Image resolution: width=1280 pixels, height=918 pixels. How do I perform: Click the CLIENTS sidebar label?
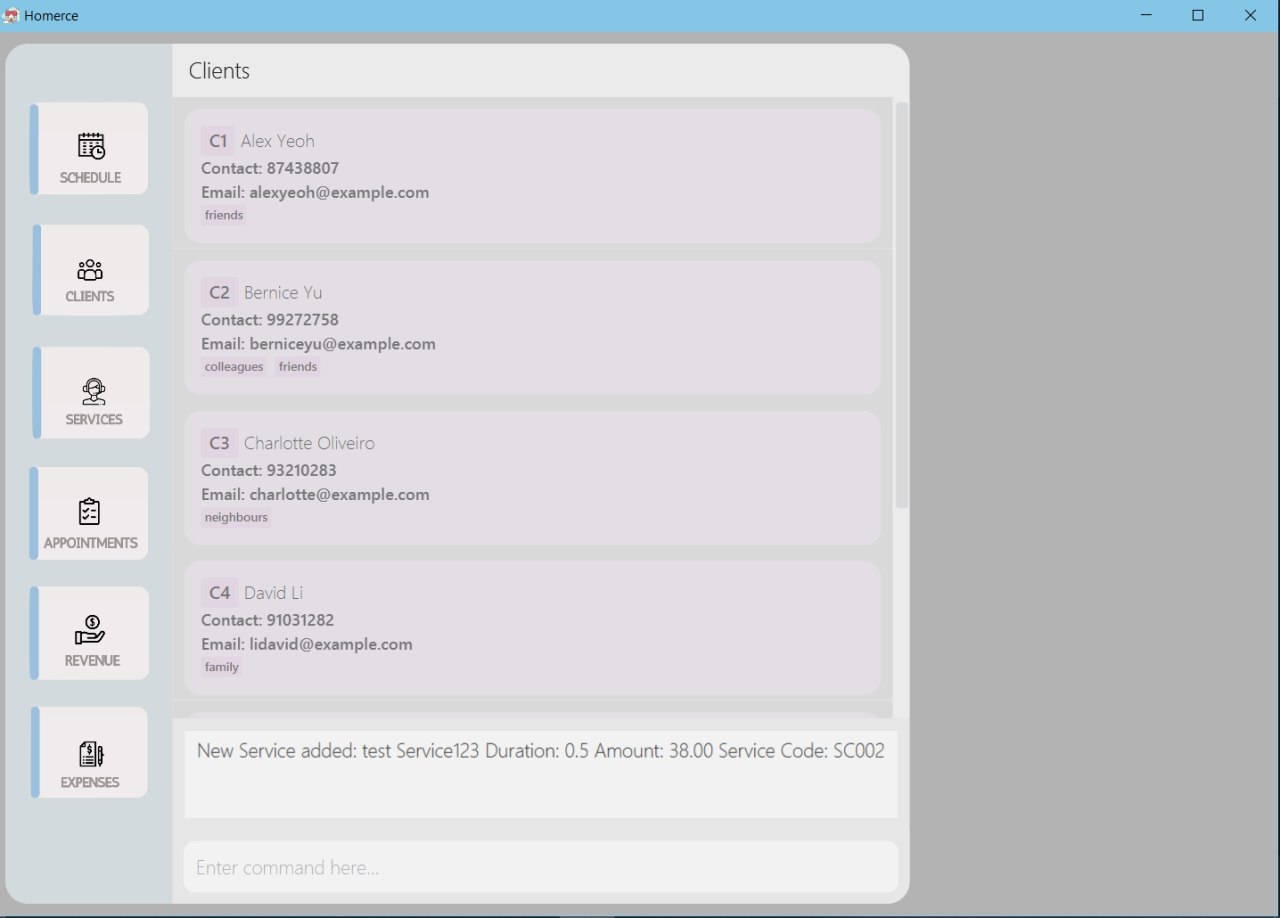[x=90, y=297]
